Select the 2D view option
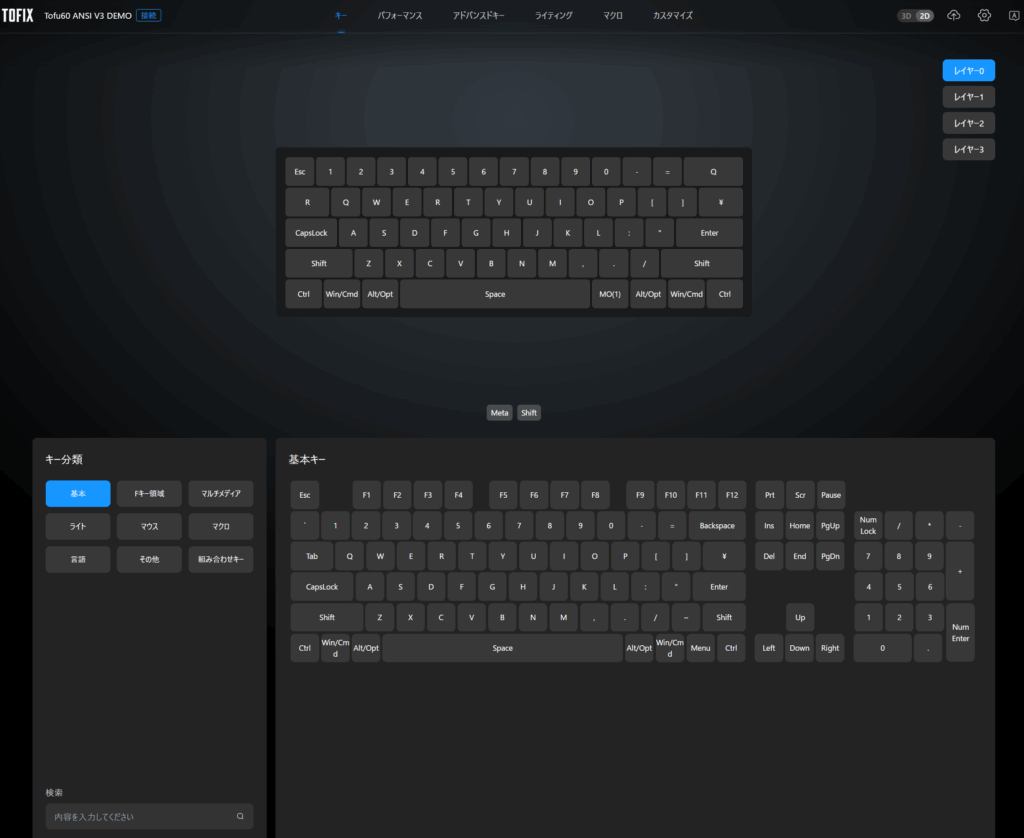This screenshot has width=1024, height=838. click(x=925, y=16)
